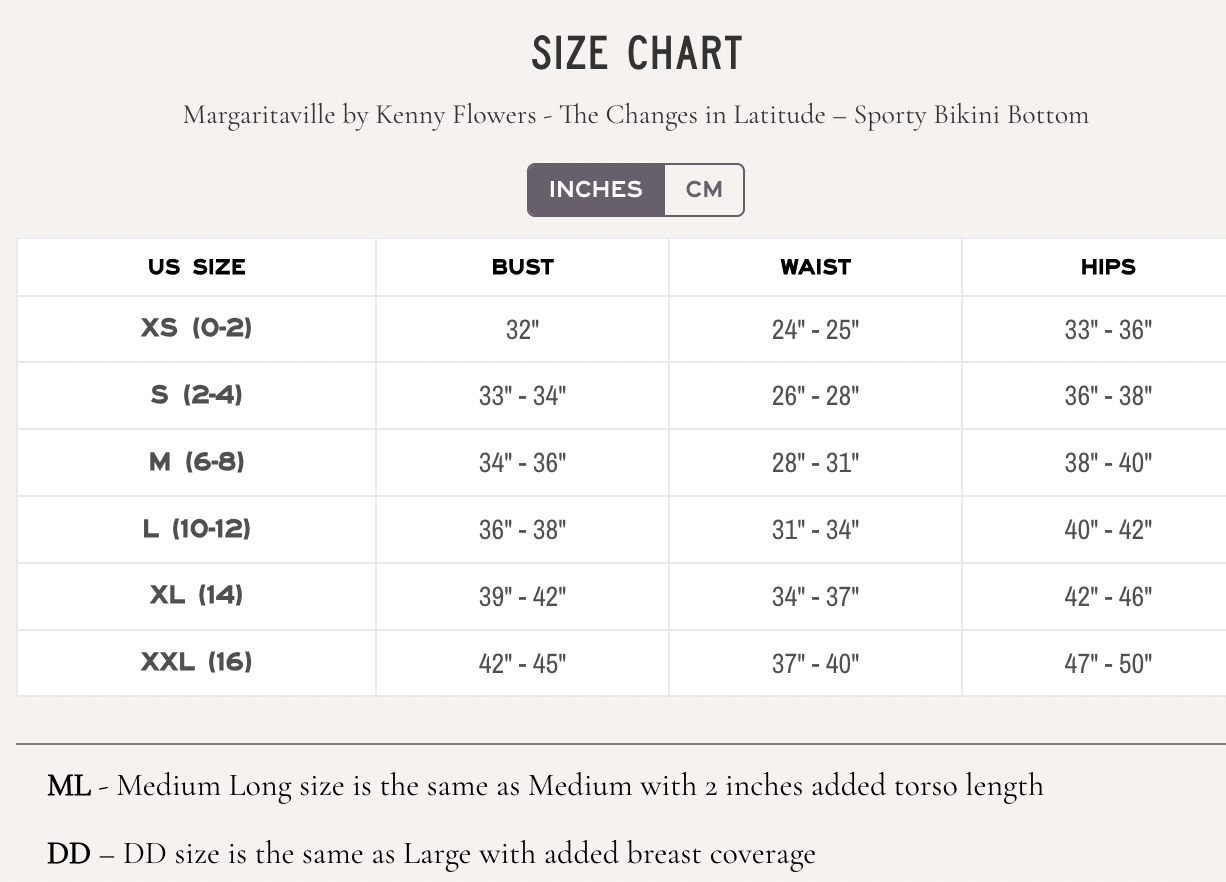Select the S (2-4) size row

pyautogui.click(x=196, y=395)
